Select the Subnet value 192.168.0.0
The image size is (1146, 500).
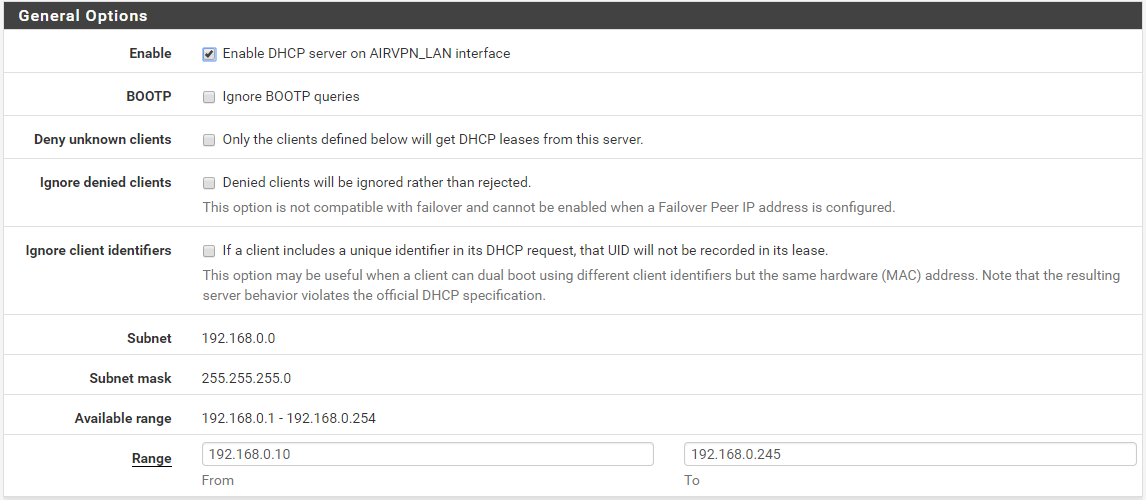[x=238, y=338]
